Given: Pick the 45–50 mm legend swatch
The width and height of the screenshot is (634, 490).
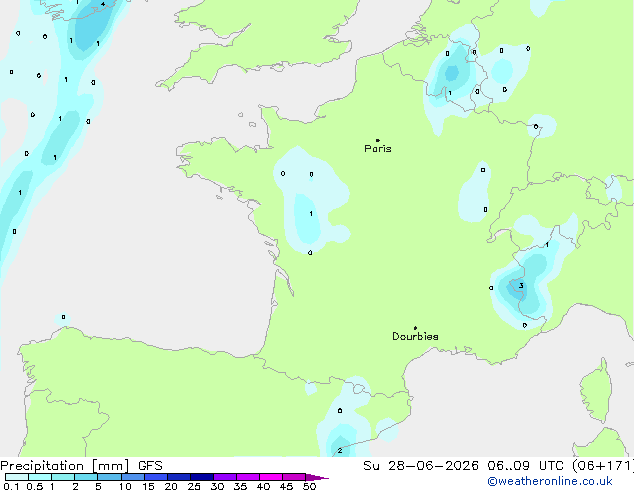Looking at the screenshot, I should (x=294, y=477).
